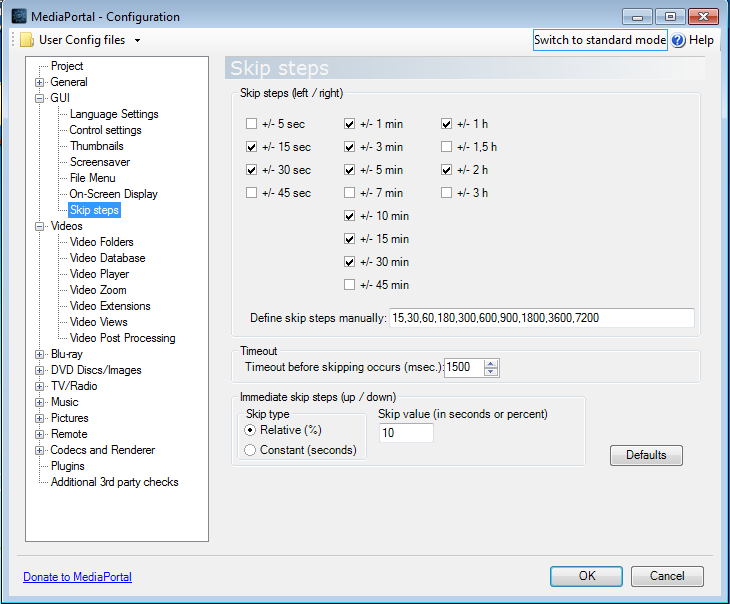Click the Help label in toolbar
The width and height of the screenshot is (730, 604).
pos(701,40)
